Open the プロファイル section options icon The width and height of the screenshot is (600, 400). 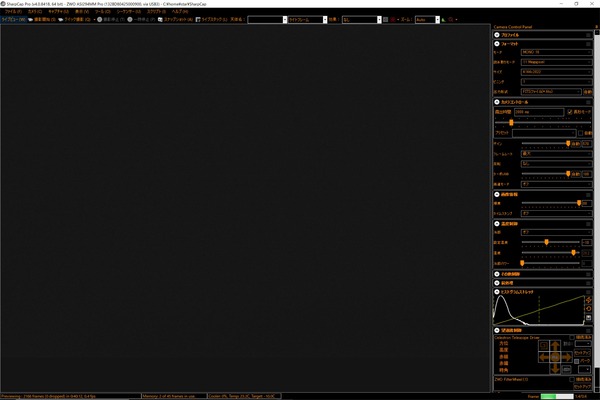[588, 35]
